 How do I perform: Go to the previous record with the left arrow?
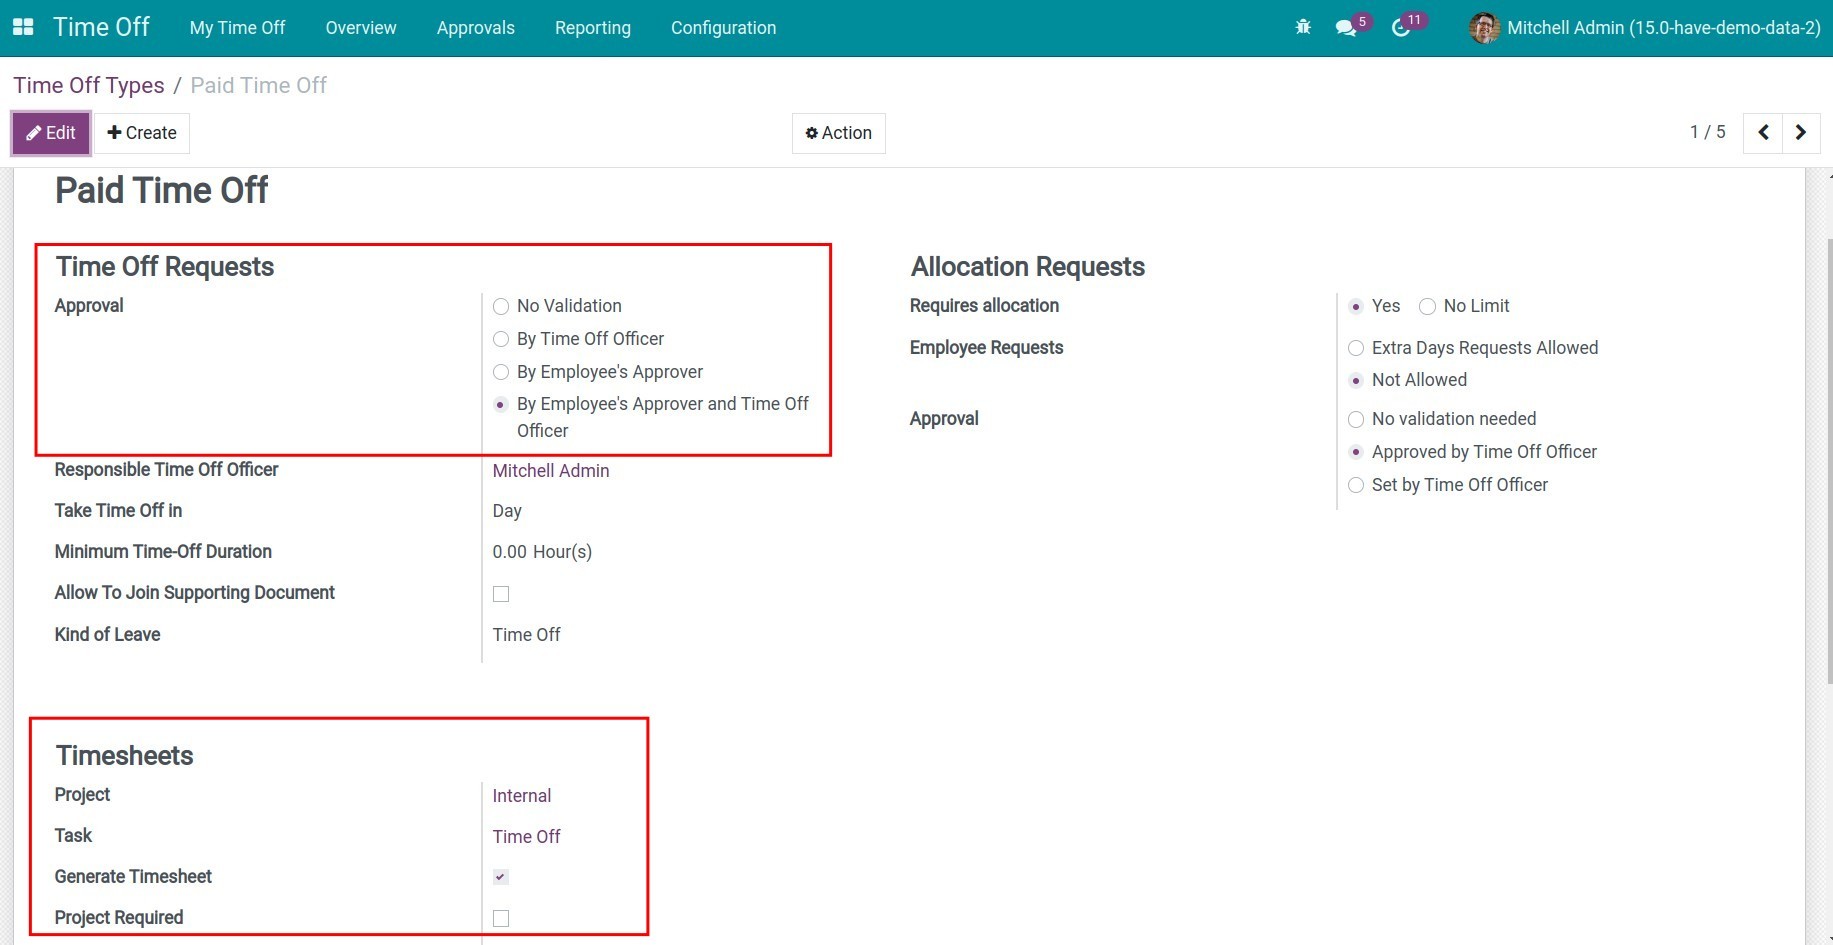(1763, 132)
